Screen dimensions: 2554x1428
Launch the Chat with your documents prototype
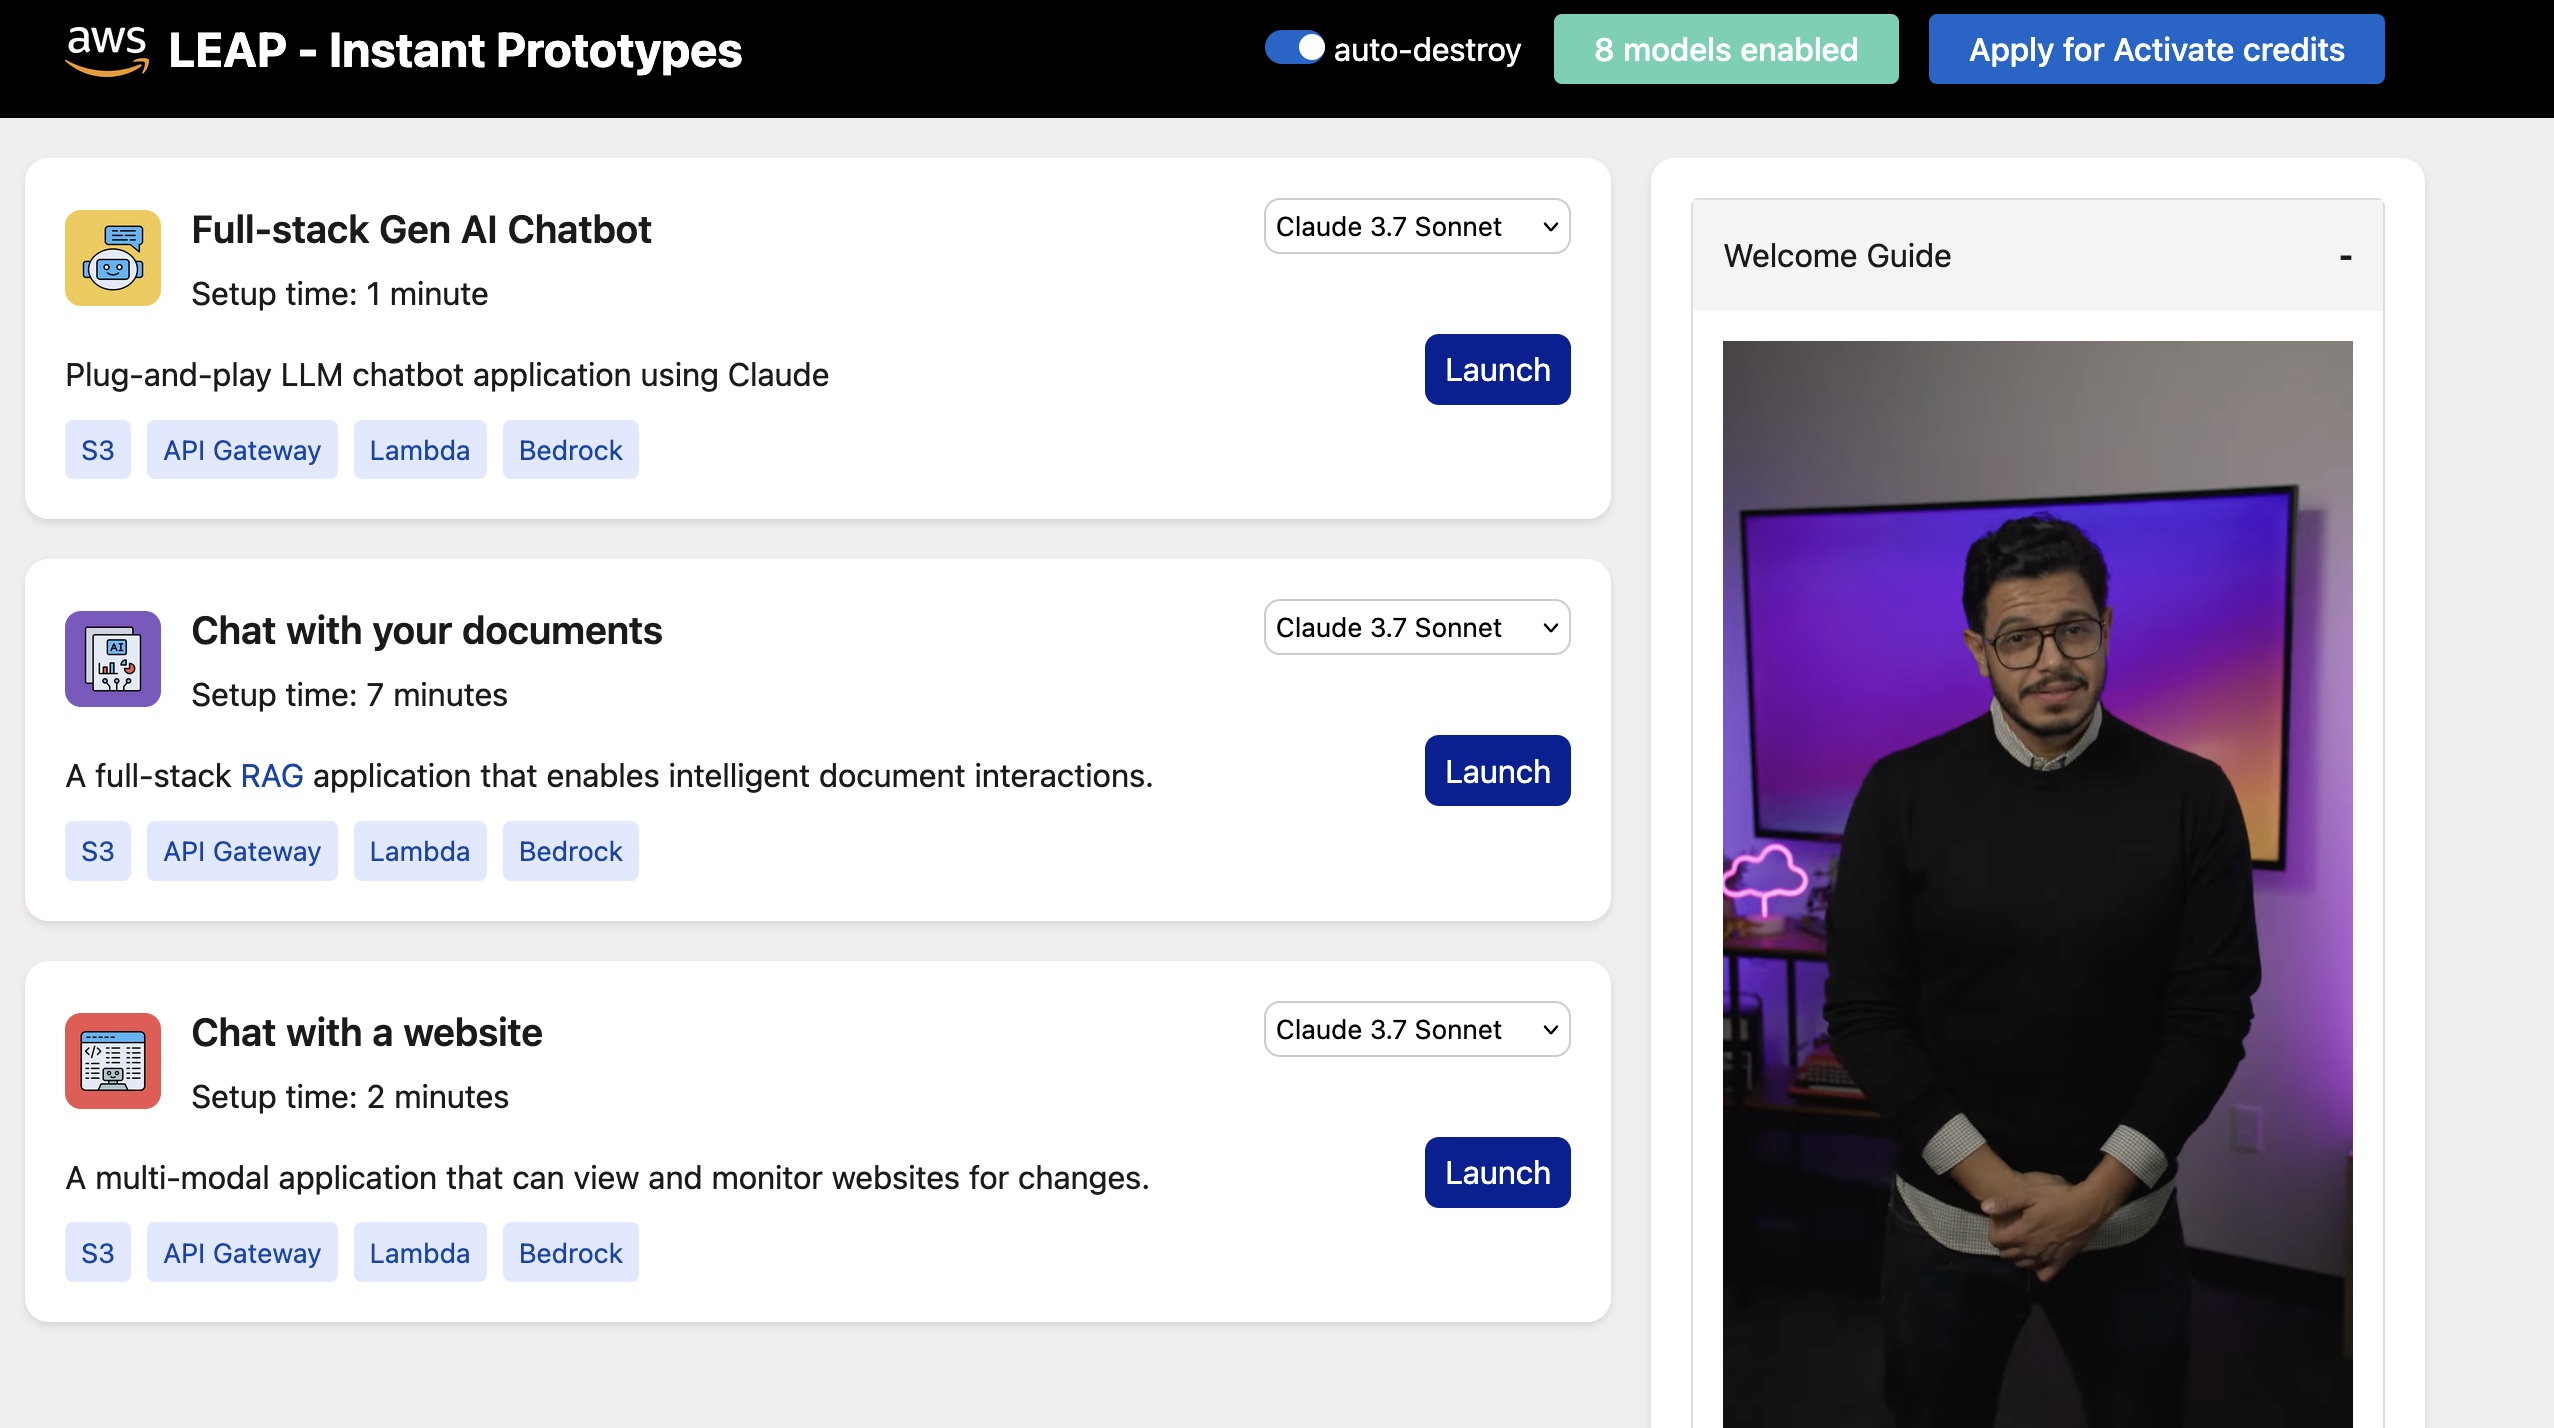tap(1496, 770)
